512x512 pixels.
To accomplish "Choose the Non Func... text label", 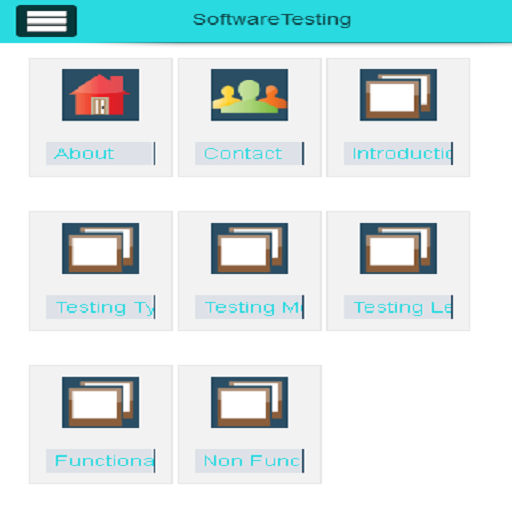I will tap(250, 461).
